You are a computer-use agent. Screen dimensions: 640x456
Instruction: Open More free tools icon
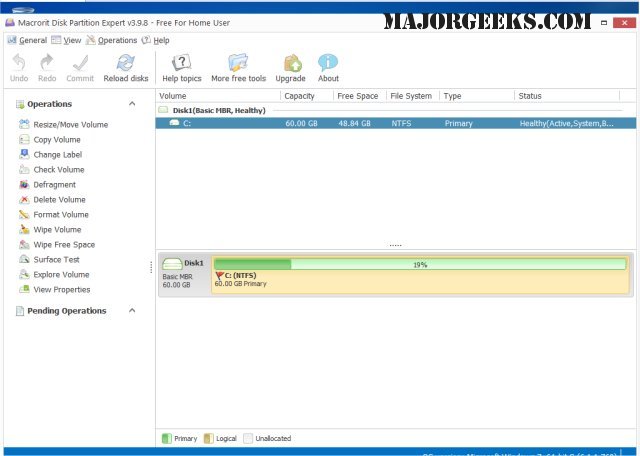coord(238,62)
